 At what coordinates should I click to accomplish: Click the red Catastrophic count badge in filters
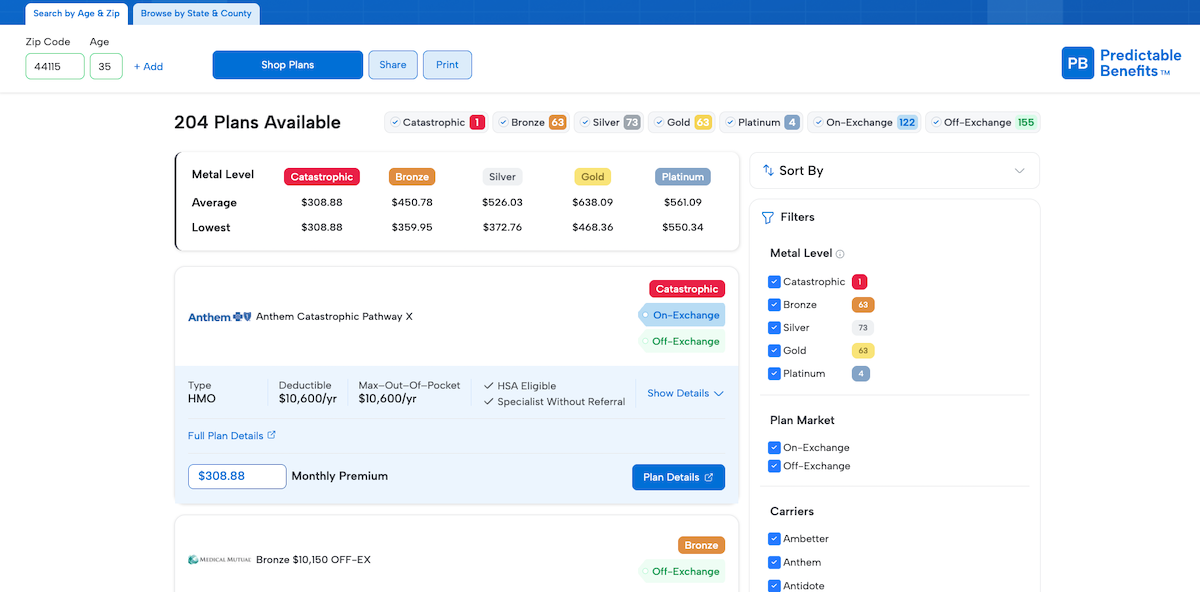pyautogui.click(x=860, y=282)
